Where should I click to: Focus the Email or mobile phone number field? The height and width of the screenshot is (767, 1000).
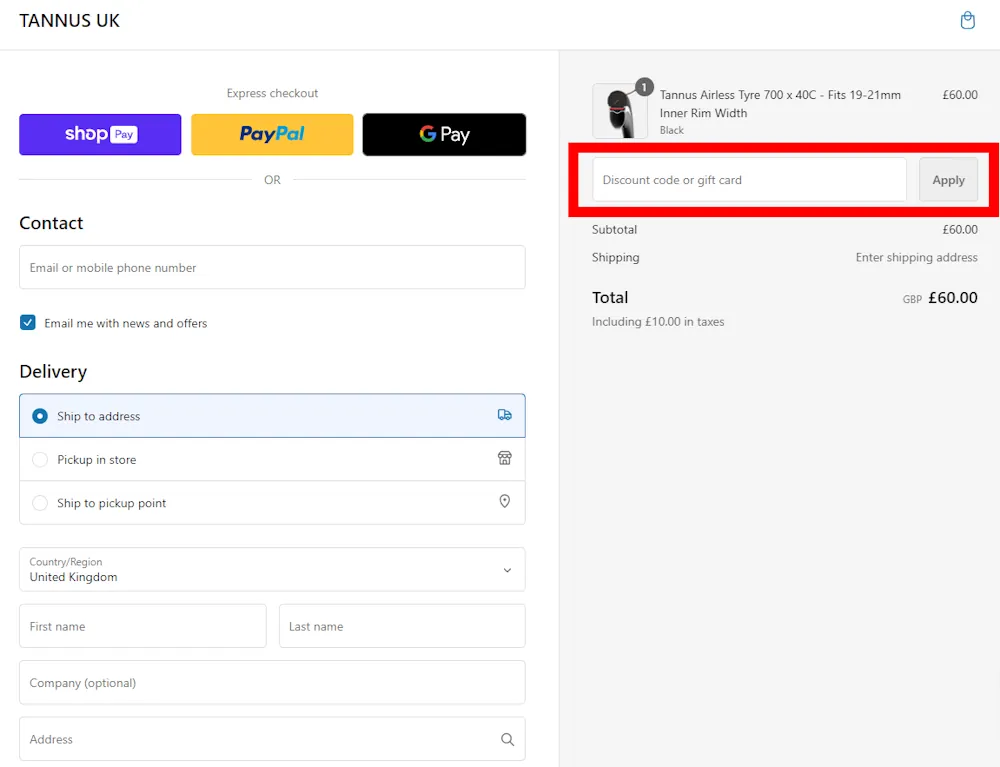click(272, 267)
